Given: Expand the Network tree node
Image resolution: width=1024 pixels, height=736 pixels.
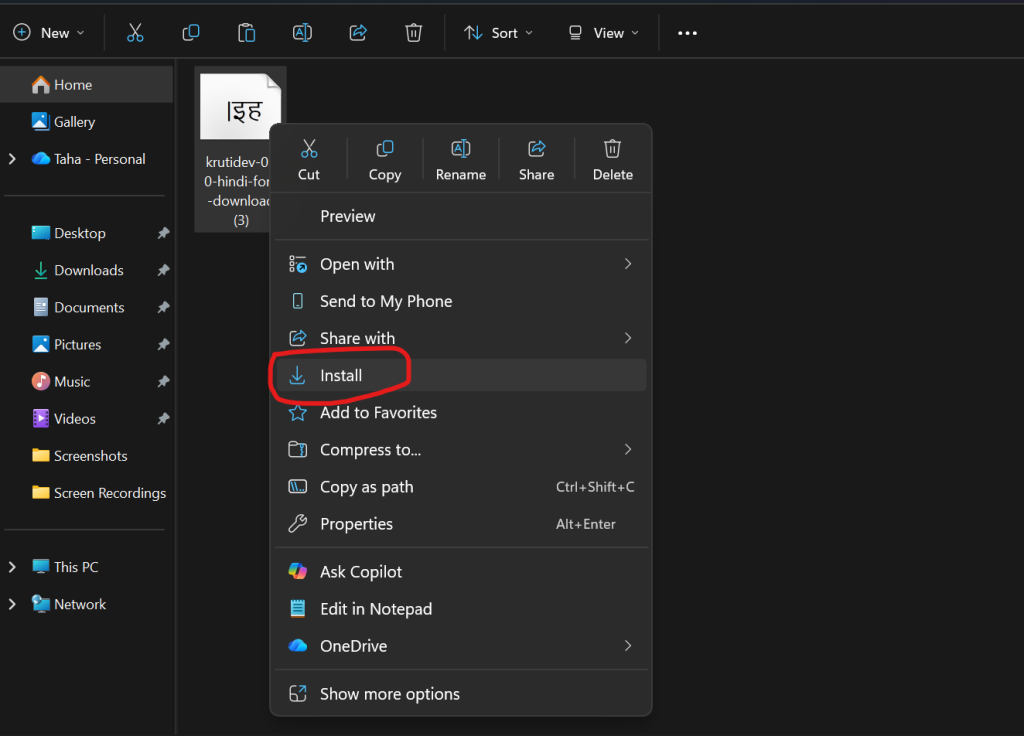Looking at the screenshot, I should [12, 604].
